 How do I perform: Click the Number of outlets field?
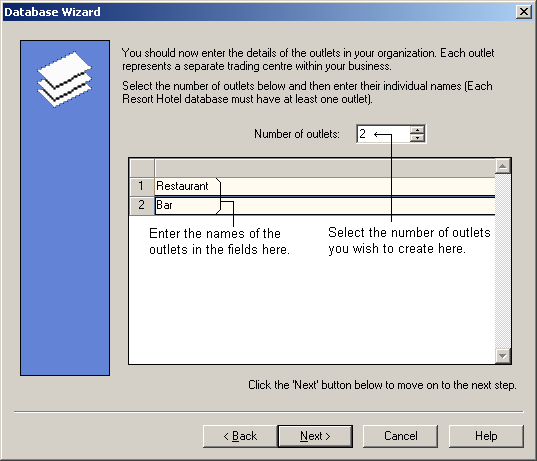pos(383,134)
